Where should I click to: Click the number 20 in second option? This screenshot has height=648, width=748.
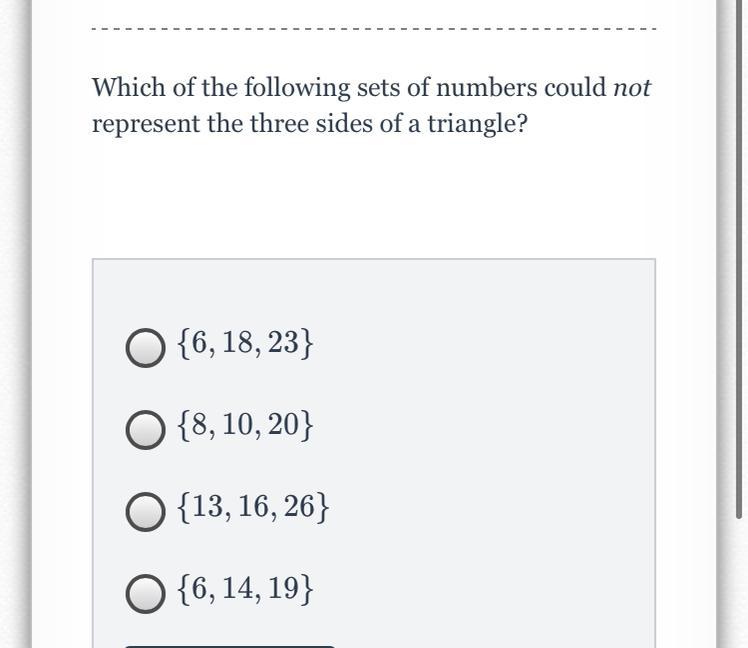pyautogui.click(x=283, y=424)
